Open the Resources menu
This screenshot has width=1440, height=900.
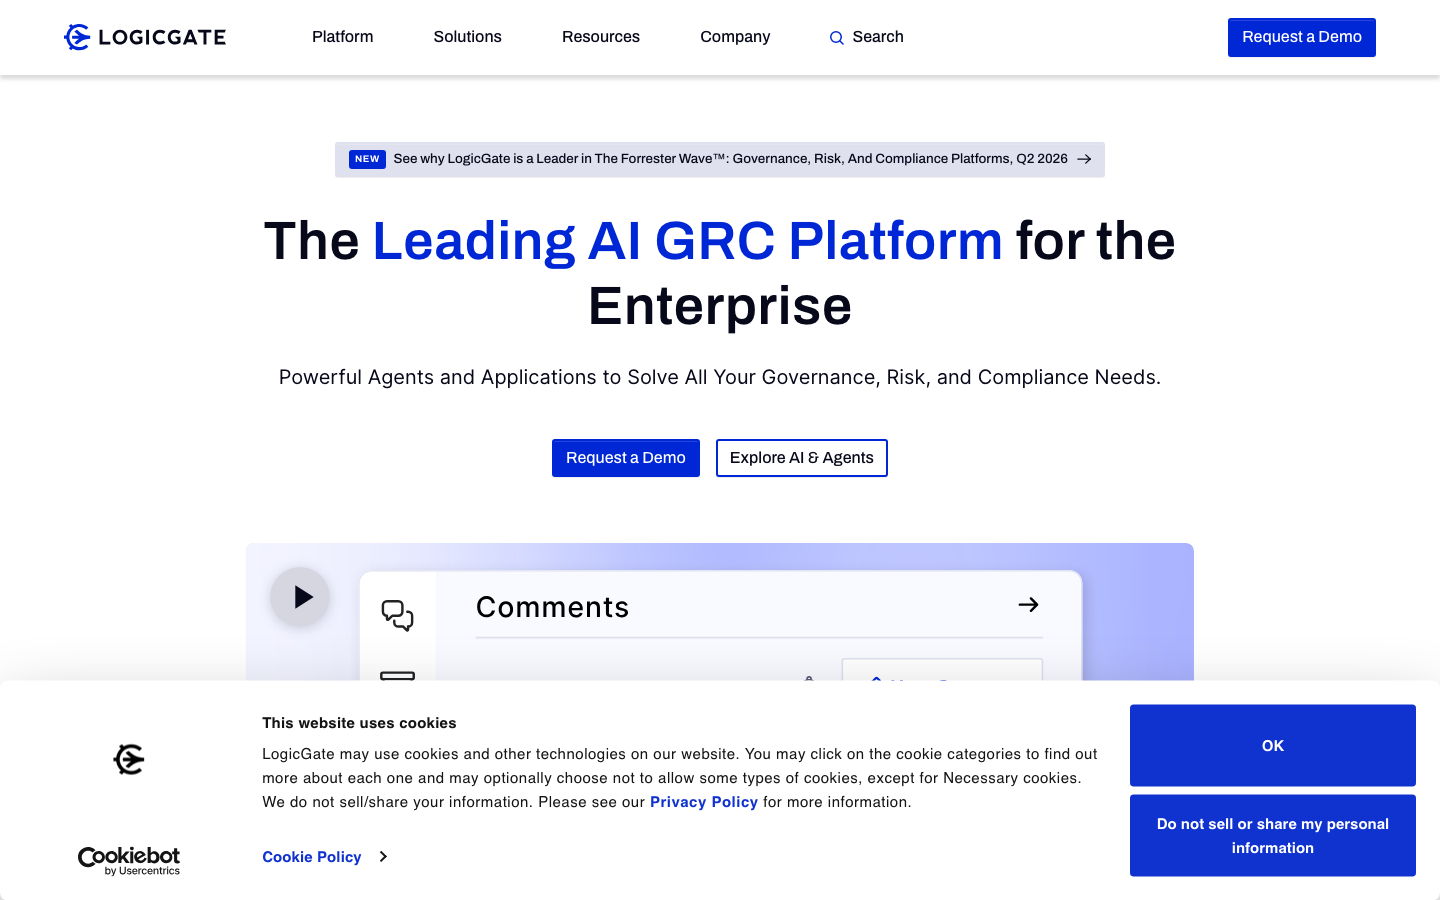pos(600,37)
